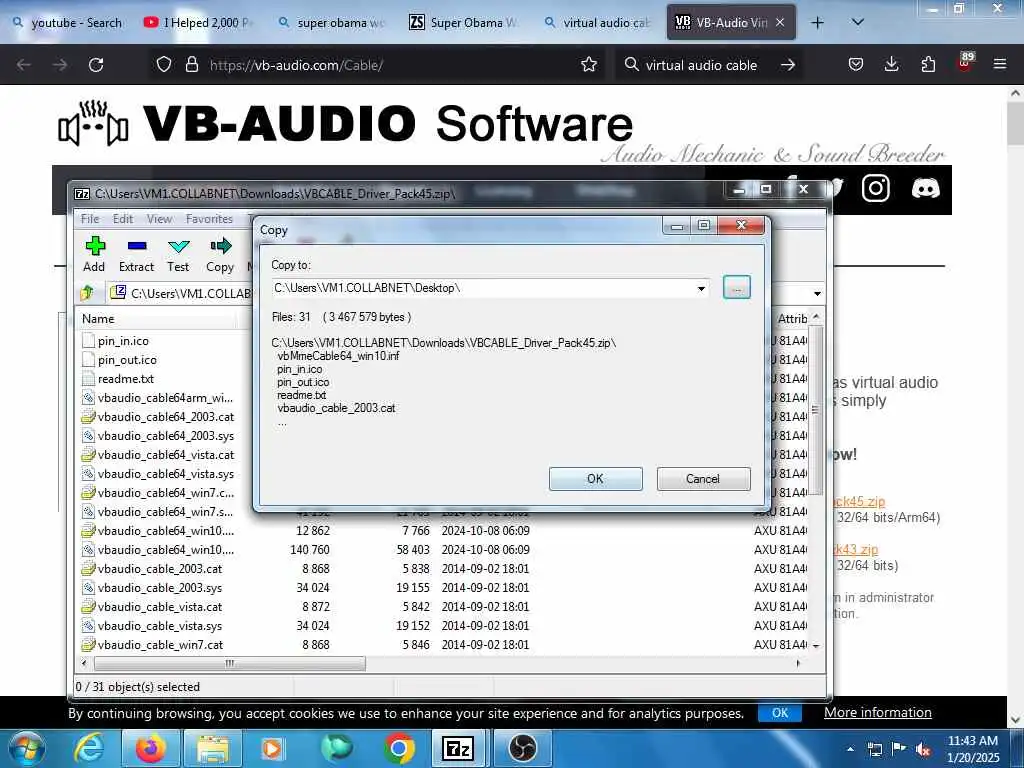This screenshot has width=1024, height=768.
Task: Click the 7-Zip vertical scrollbar thumb
Action: click(815, 409)
